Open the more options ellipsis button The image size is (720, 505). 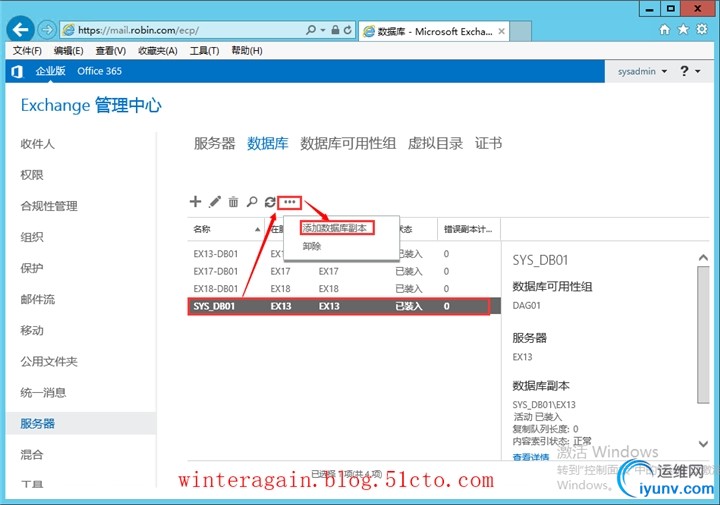coord(289,202)
